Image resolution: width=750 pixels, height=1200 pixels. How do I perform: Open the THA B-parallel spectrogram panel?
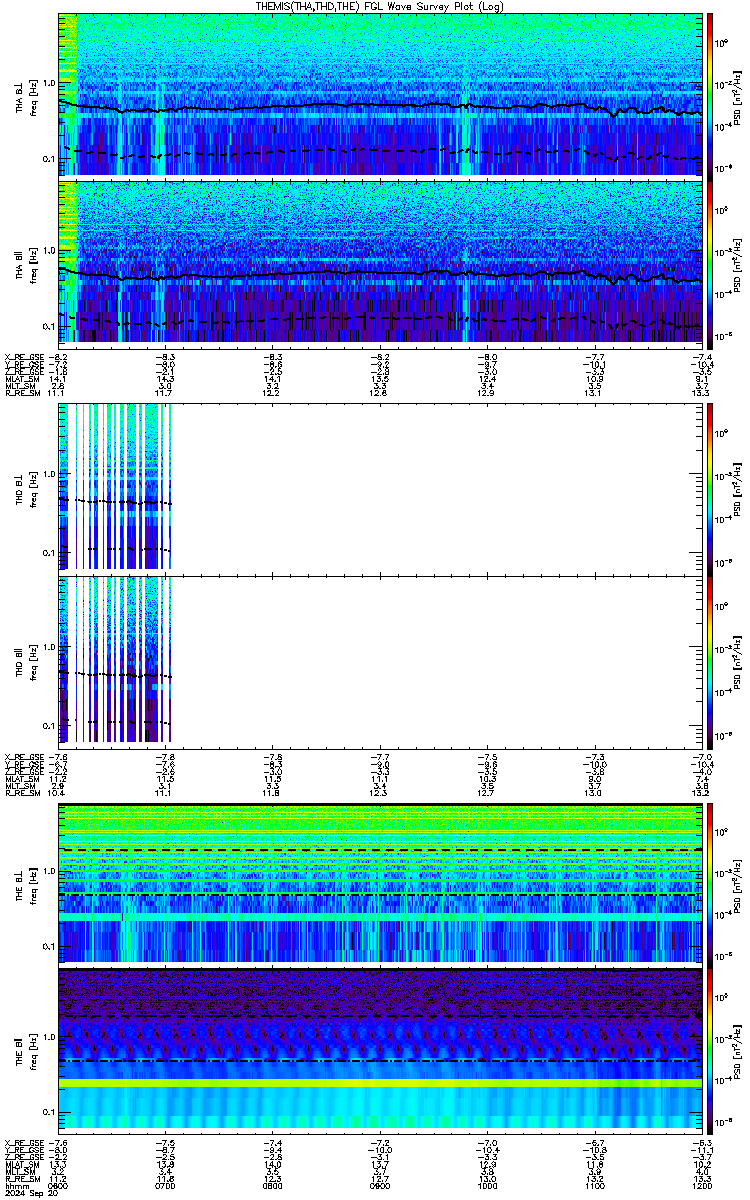381,263
